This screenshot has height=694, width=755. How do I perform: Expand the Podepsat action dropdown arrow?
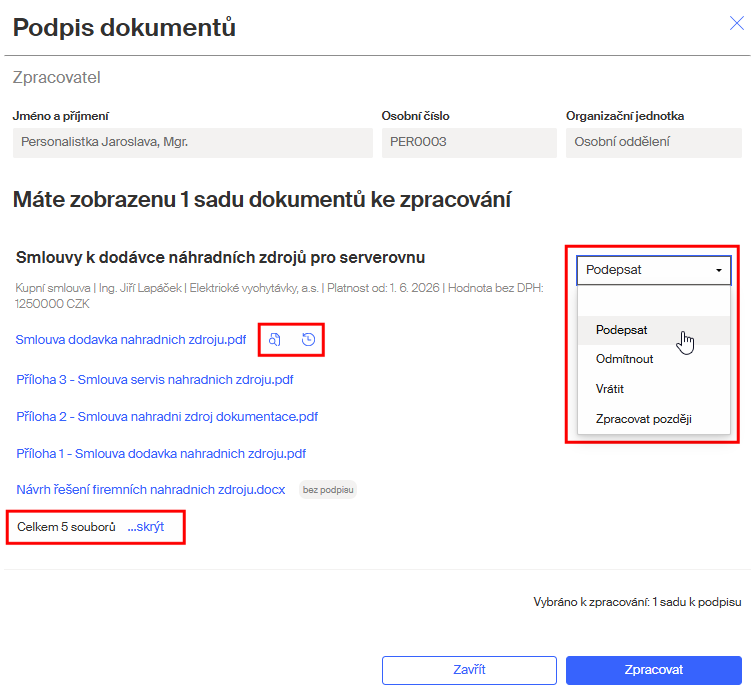pyautogui.click(x=718, y=270)
